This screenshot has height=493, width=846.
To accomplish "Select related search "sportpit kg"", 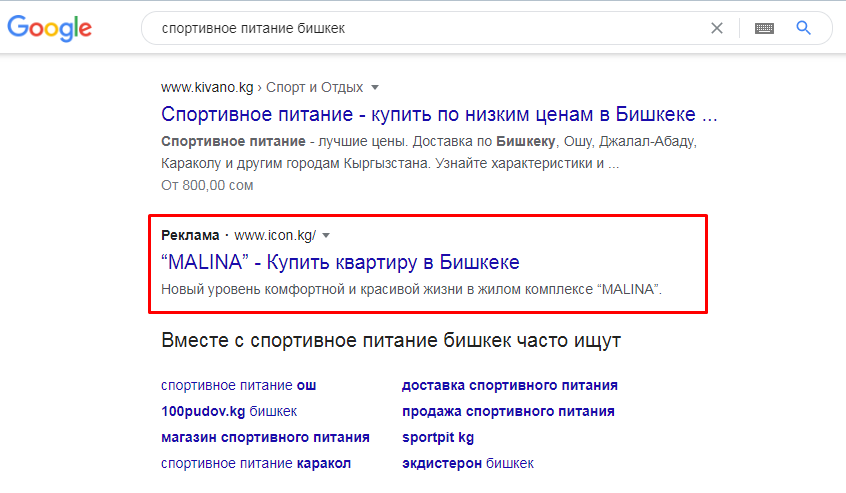I will click(438, 437).
